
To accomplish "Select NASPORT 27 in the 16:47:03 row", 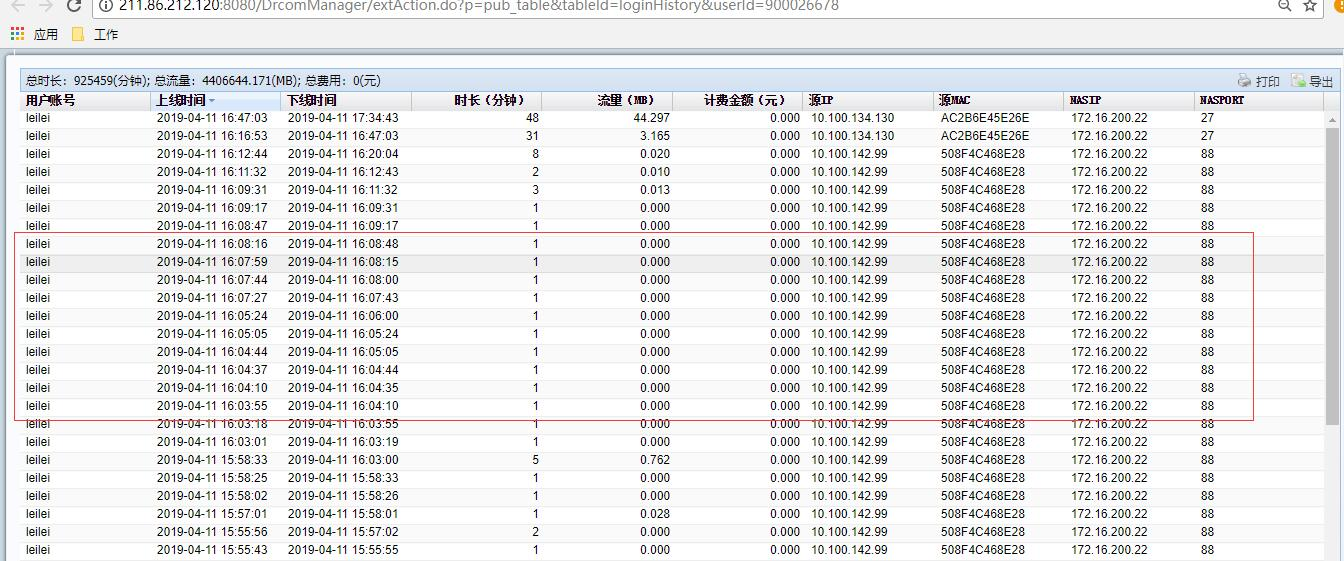I will [x=1207, y=118].
